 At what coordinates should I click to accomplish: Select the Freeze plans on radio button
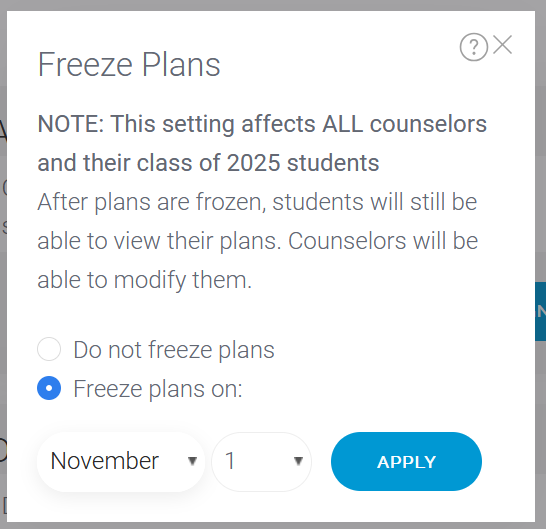coord(49,388)
